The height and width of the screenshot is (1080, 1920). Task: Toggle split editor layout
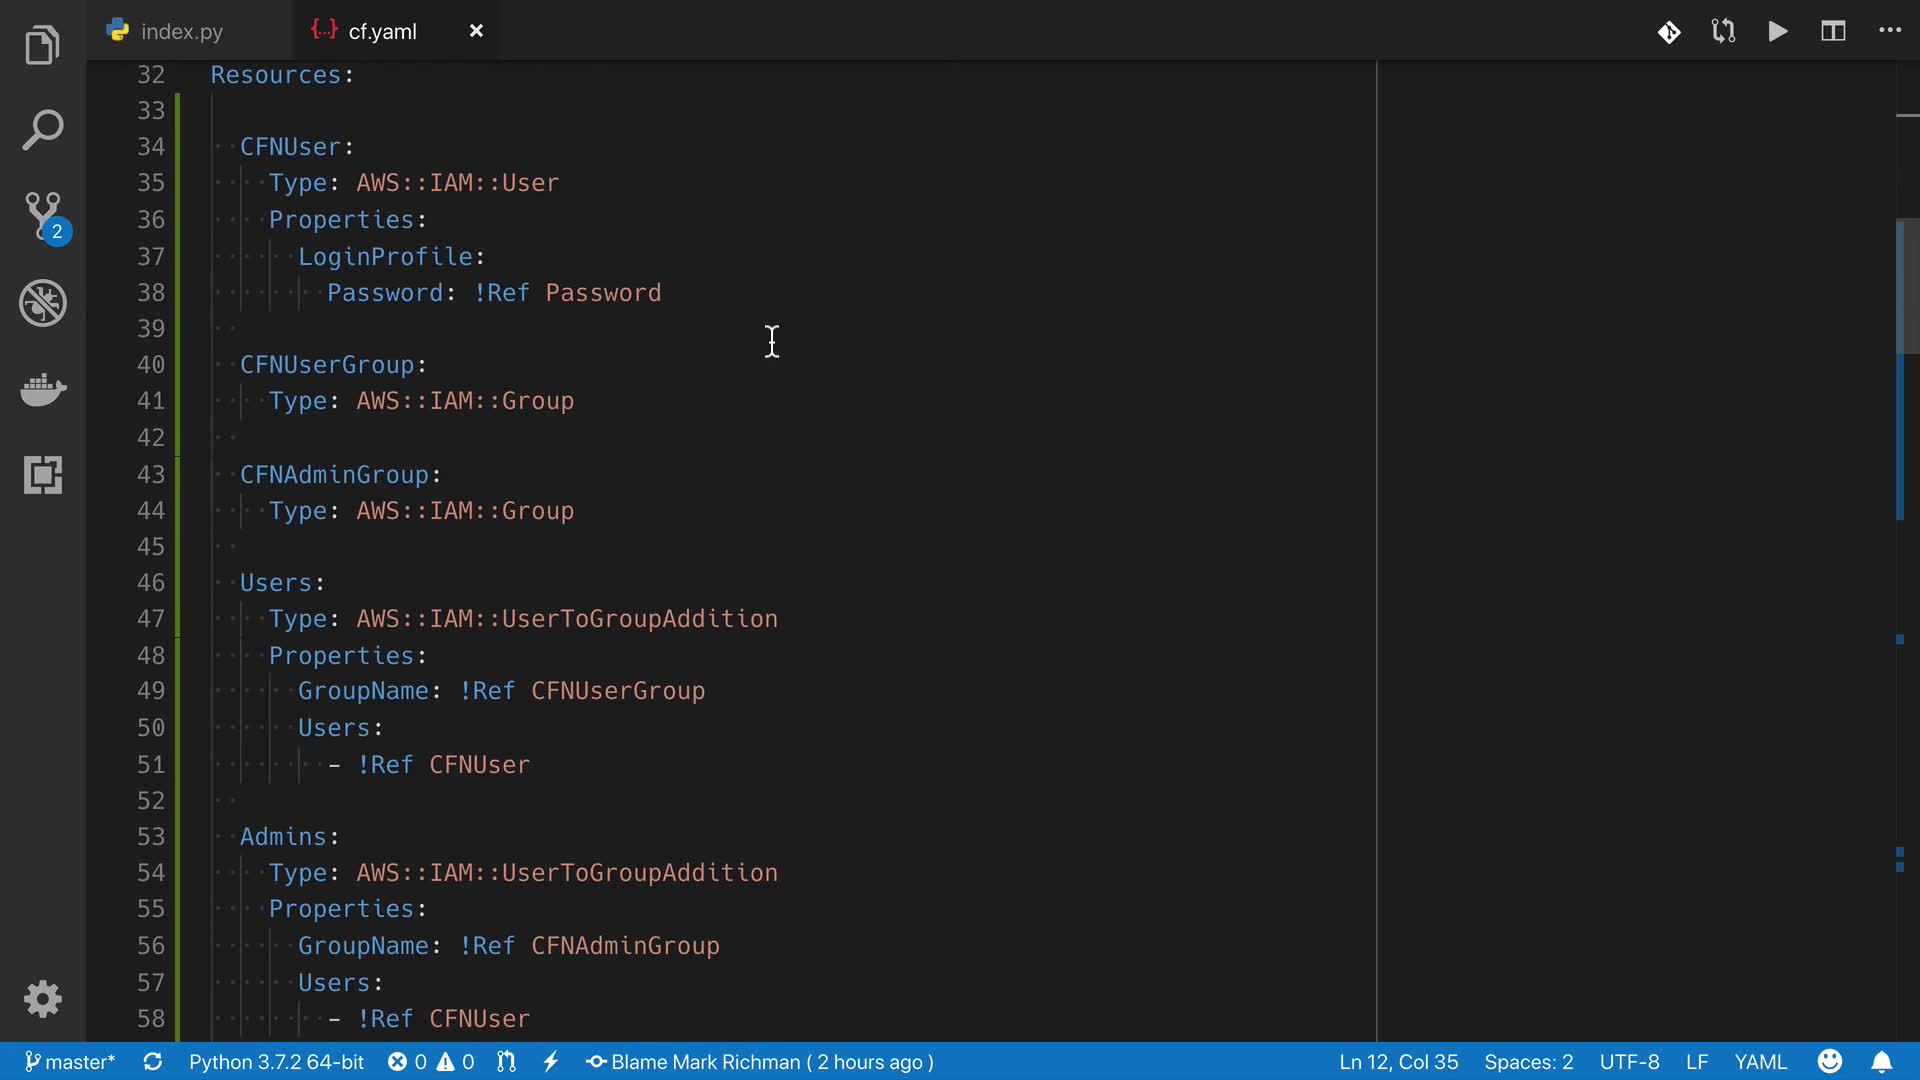pyautogui.click(x=1832, y=31)
